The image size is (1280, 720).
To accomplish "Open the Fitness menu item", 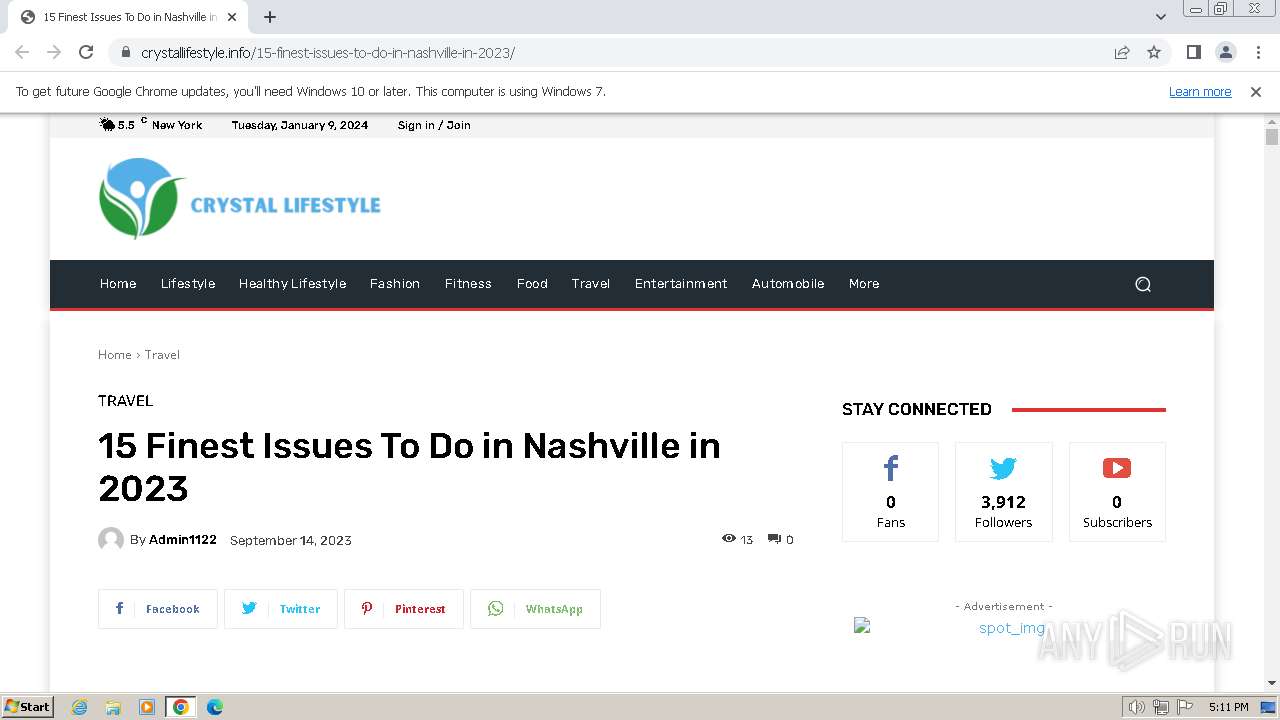I will tap(468, 284).
